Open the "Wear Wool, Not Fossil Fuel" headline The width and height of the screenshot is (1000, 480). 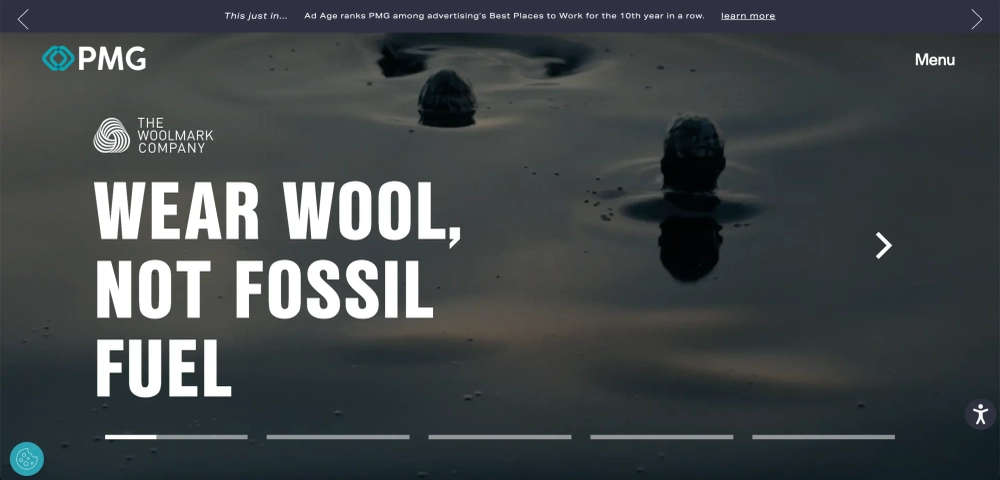point(277,288)
